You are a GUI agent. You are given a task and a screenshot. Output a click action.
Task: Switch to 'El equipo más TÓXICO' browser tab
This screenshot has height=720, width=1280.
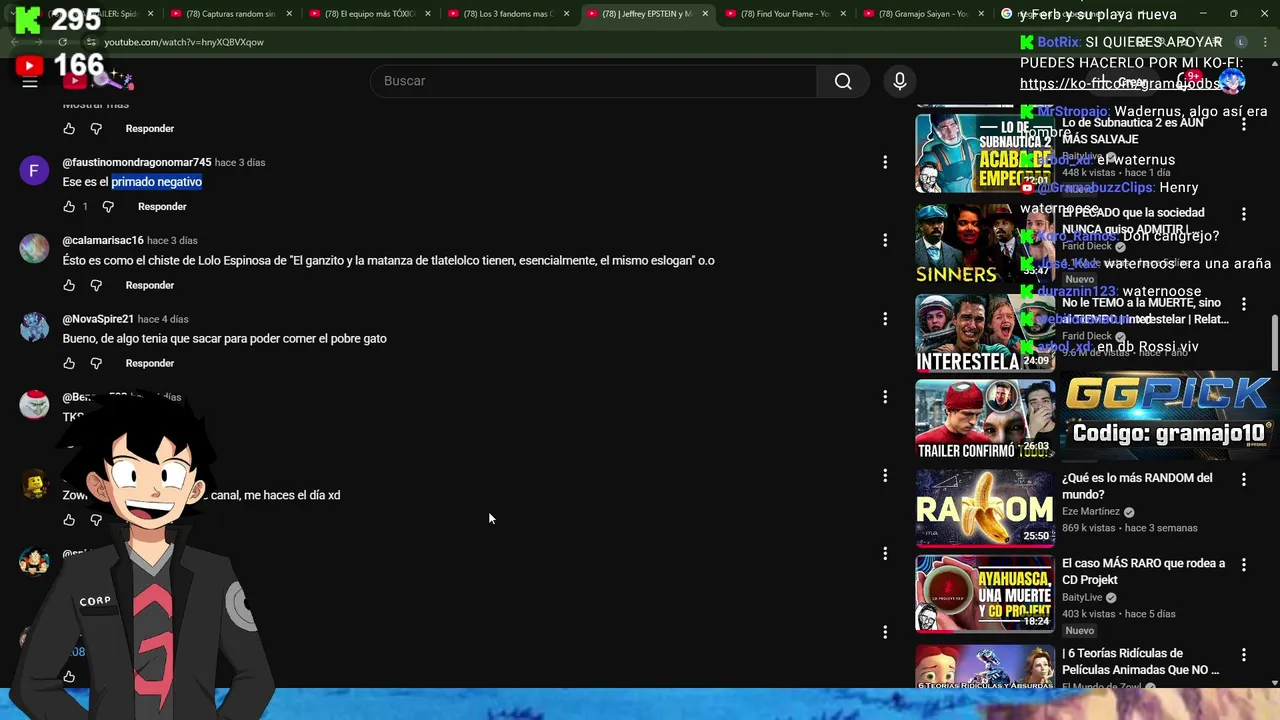[x=368, y=14]
